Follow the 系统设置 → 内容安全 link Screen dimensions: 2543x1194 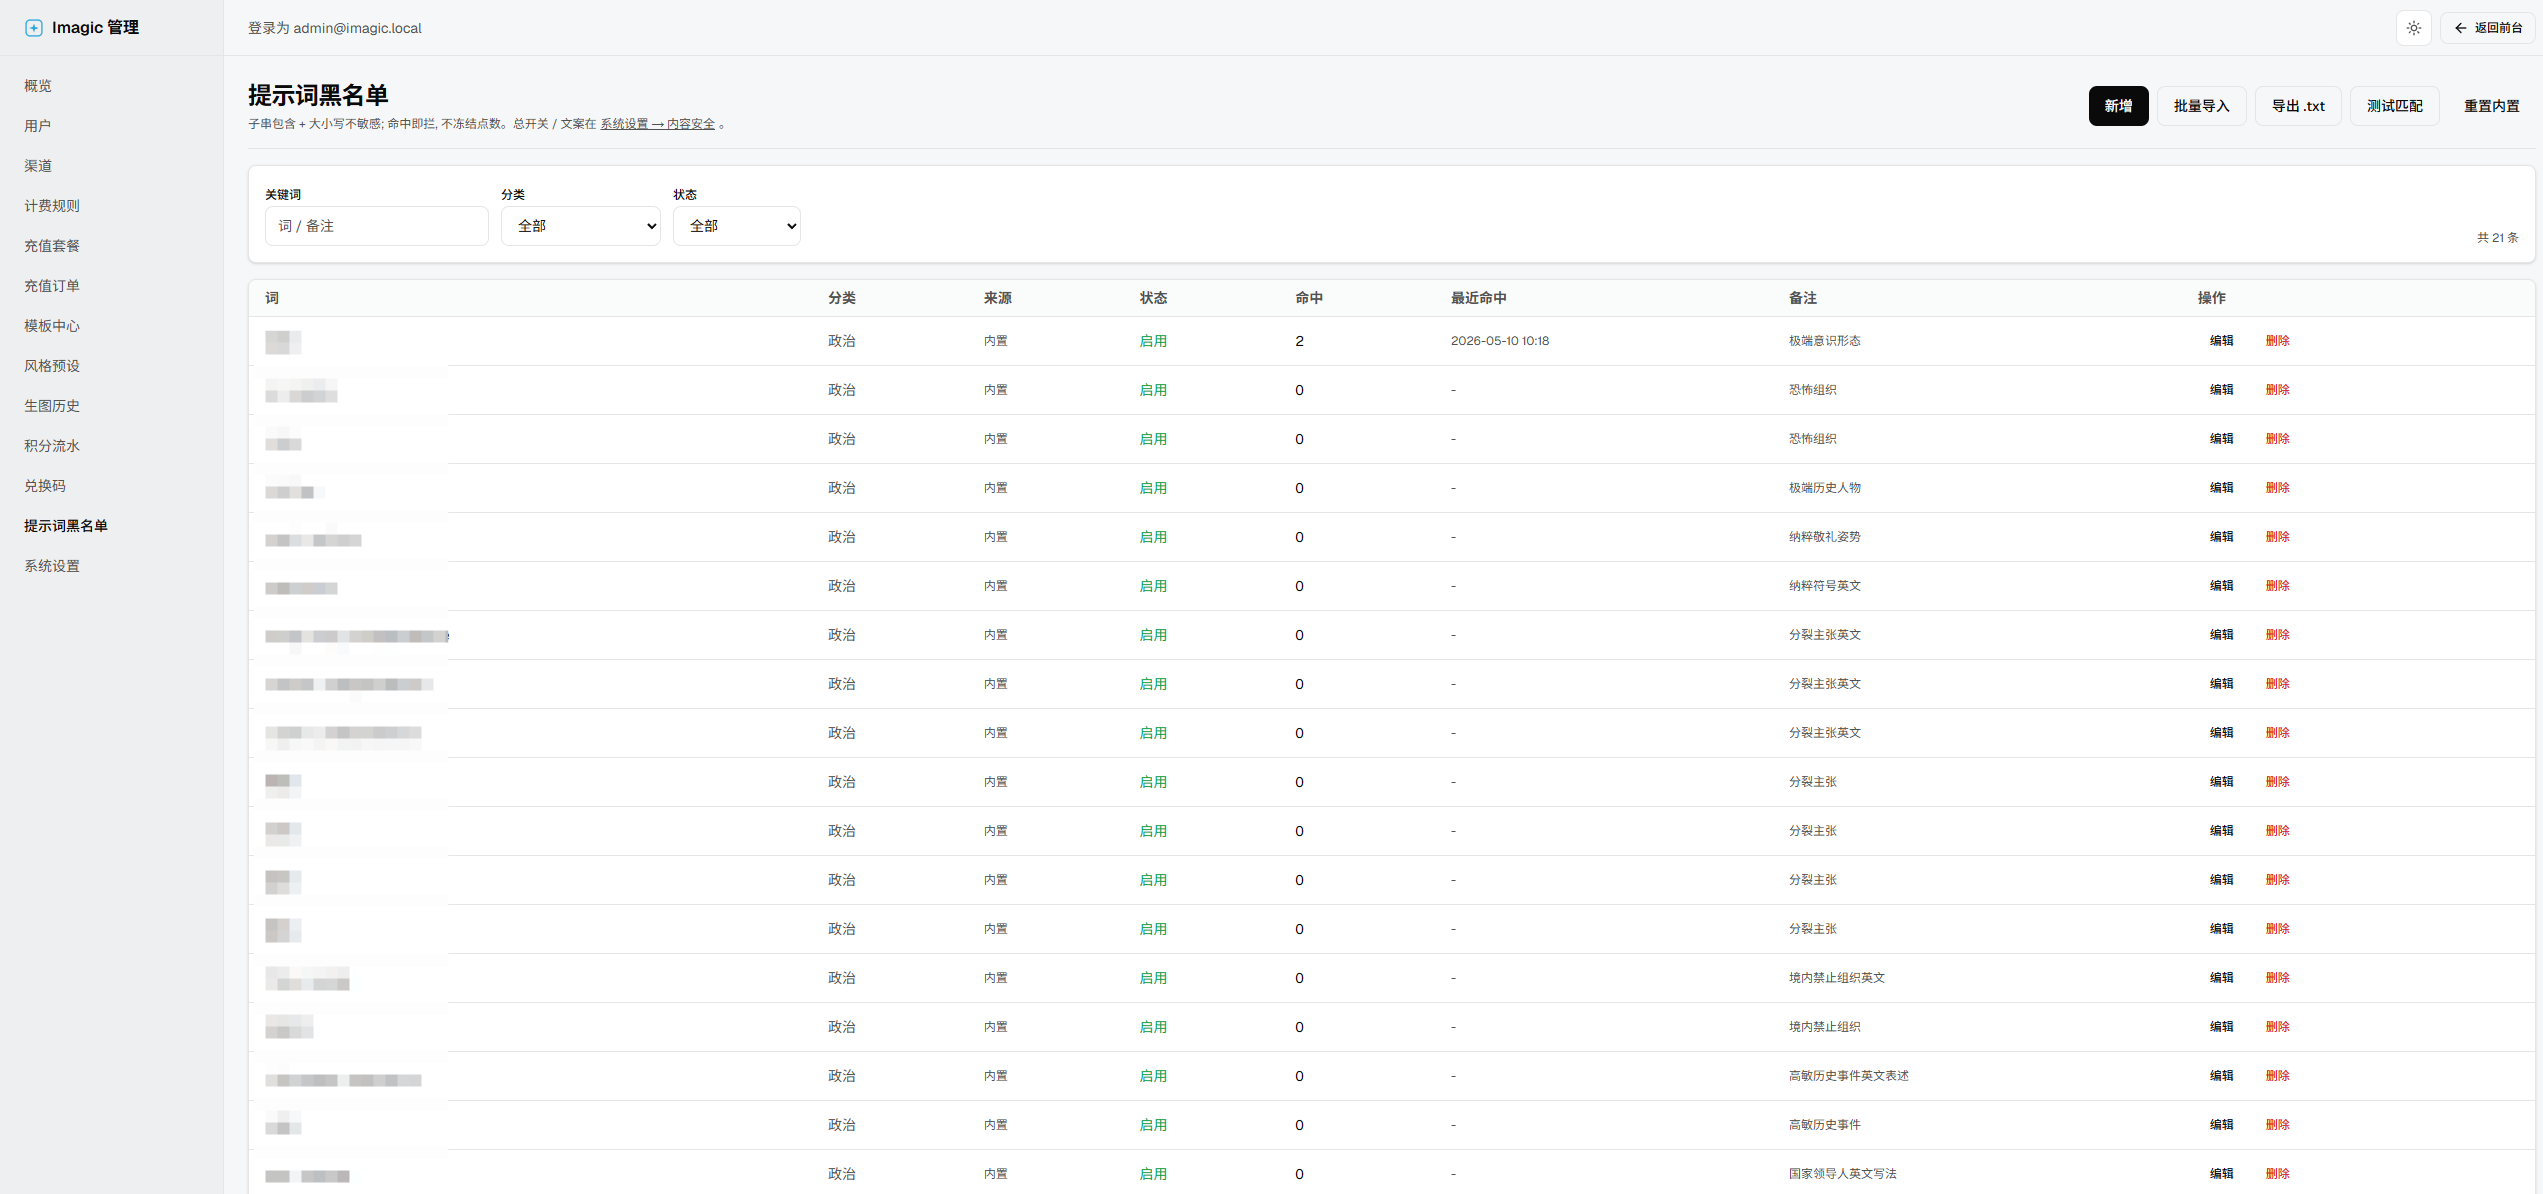[x=657, y=124]
